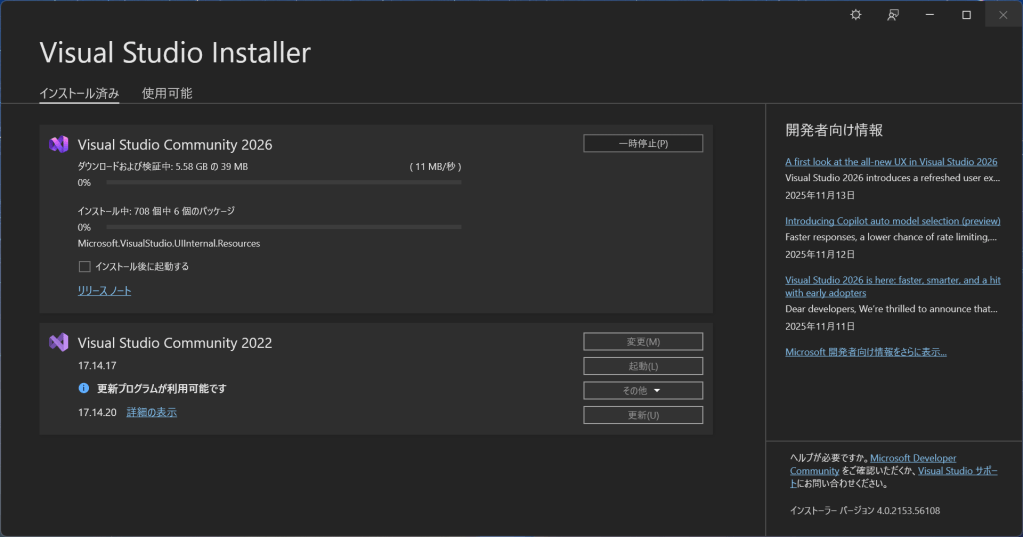1023x537 pixels.
Task: Open the Copilot auto model selection article
Action: (x=892, y=220)
